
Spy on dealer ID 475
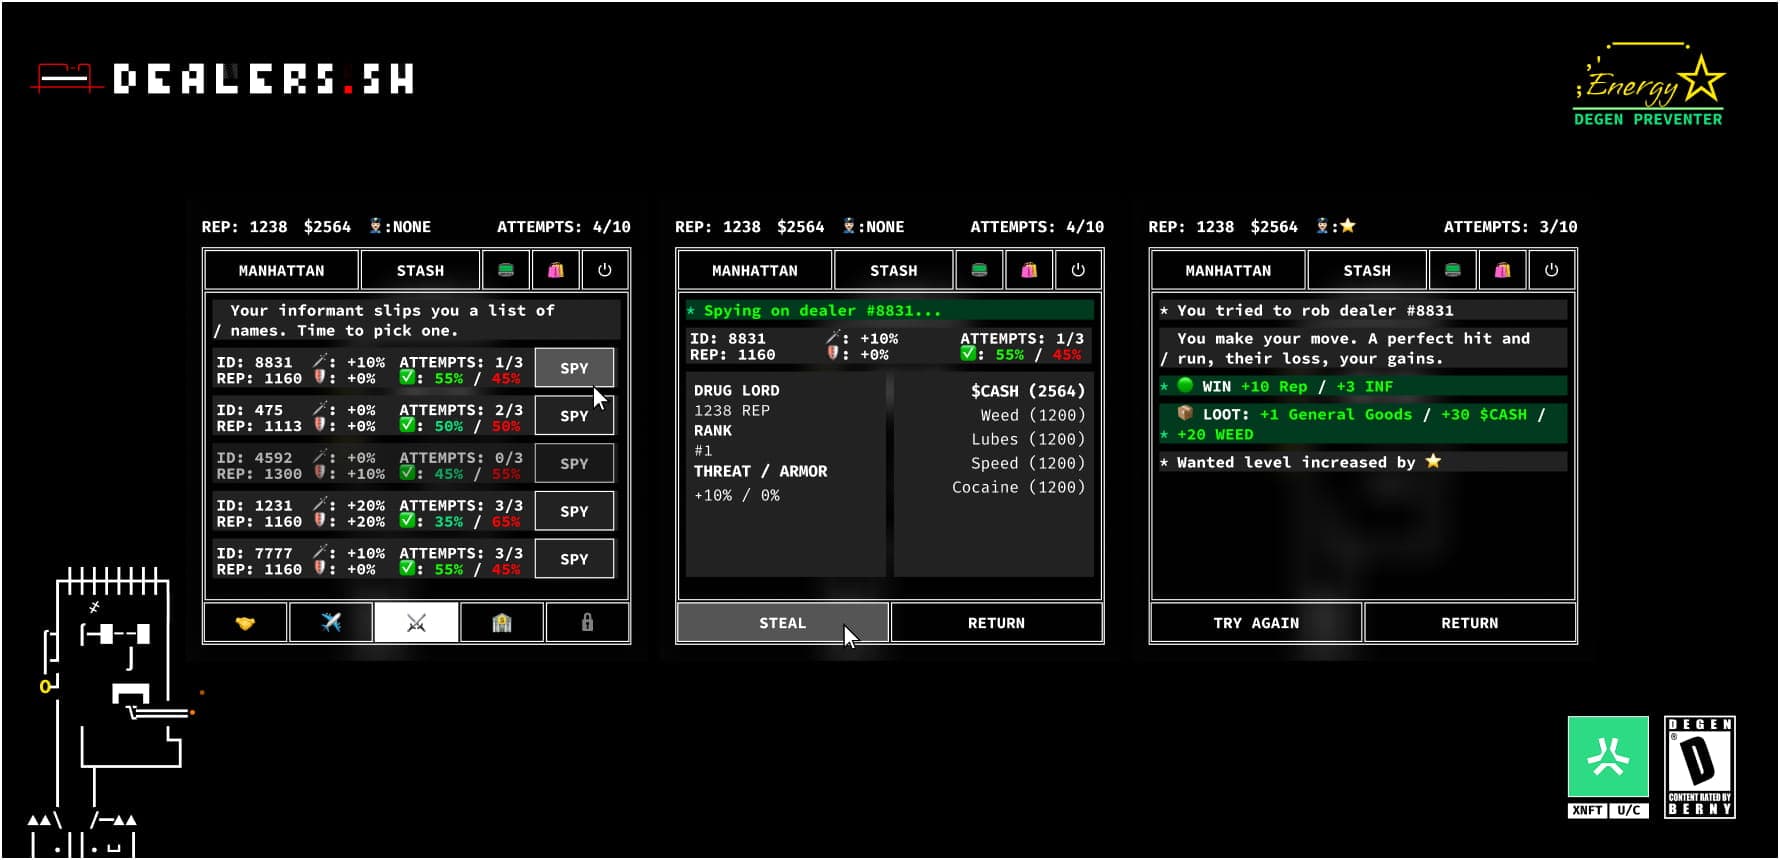tap(574, 416)
